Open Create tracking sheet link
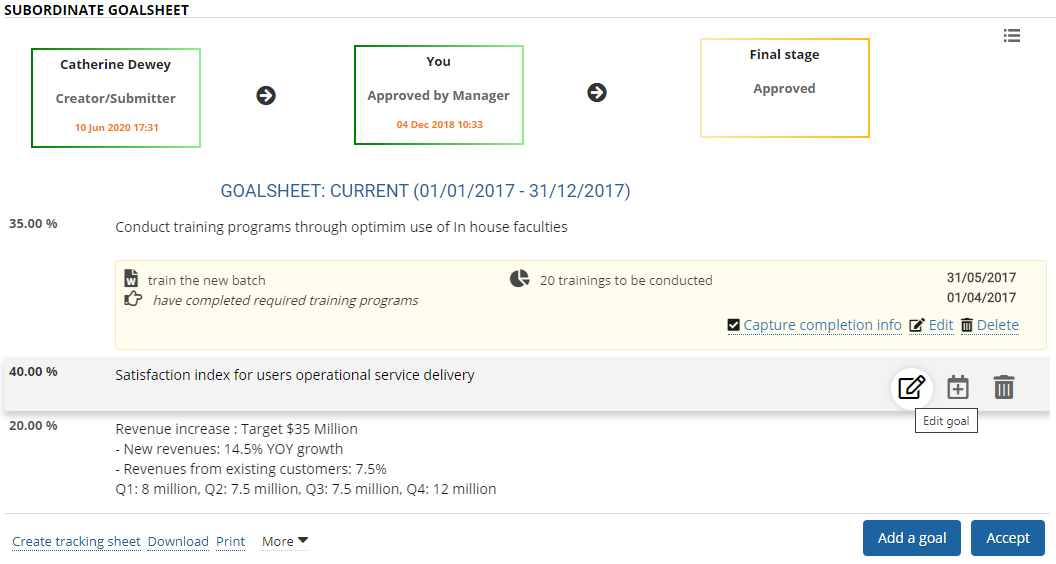This screenshot has height=564, width=1056. tap(76, 542)
